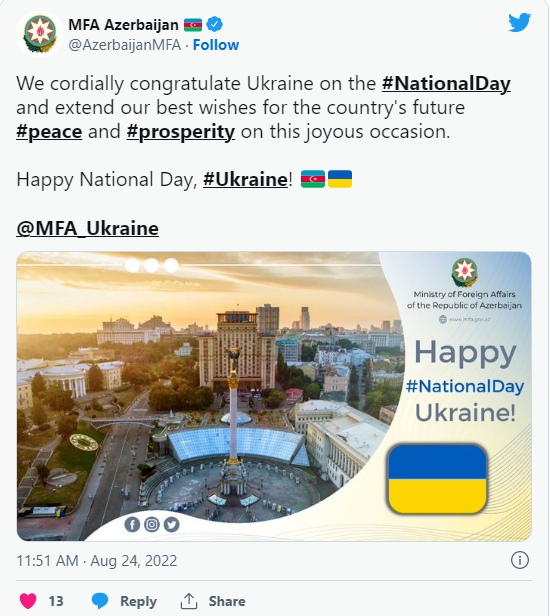The image size is (550, 616).
Task: Visit the @MFA_Ukraine mention
Action: tap(88, 228)
